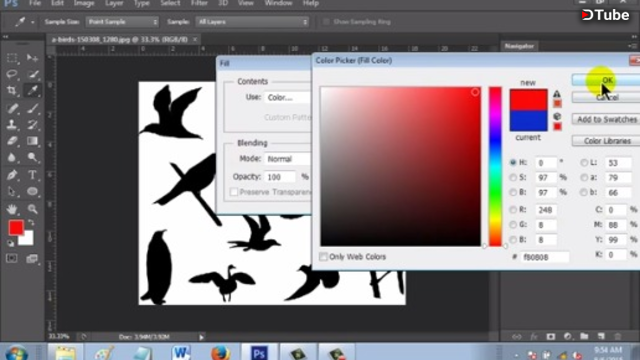Select the Ellipse shape tool

[32, 191]
